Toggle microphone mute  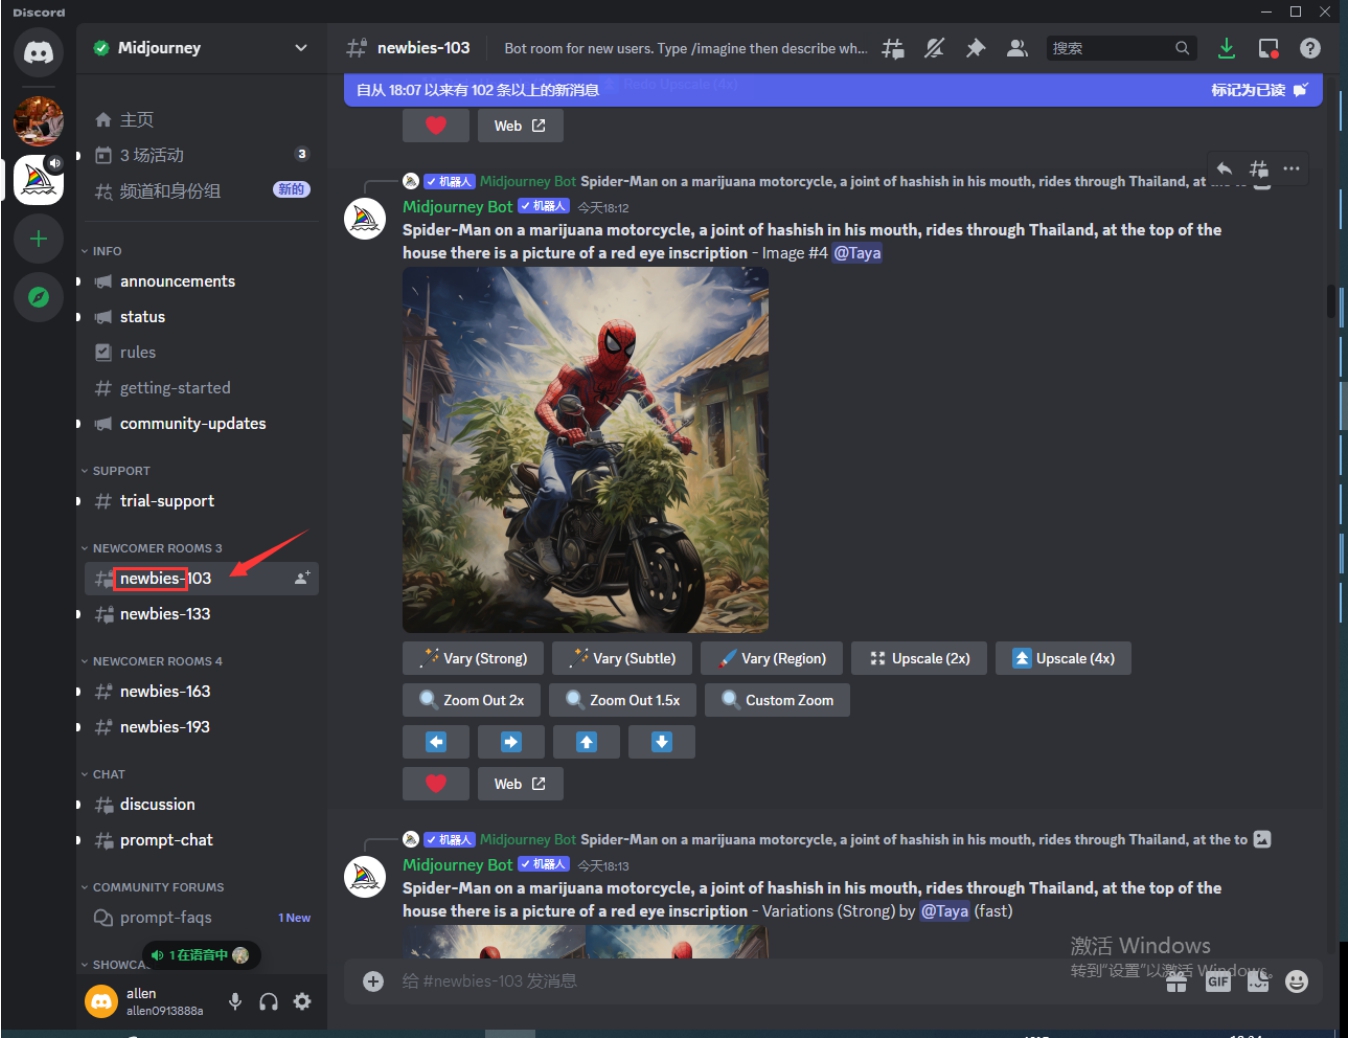coord(235,1001)
